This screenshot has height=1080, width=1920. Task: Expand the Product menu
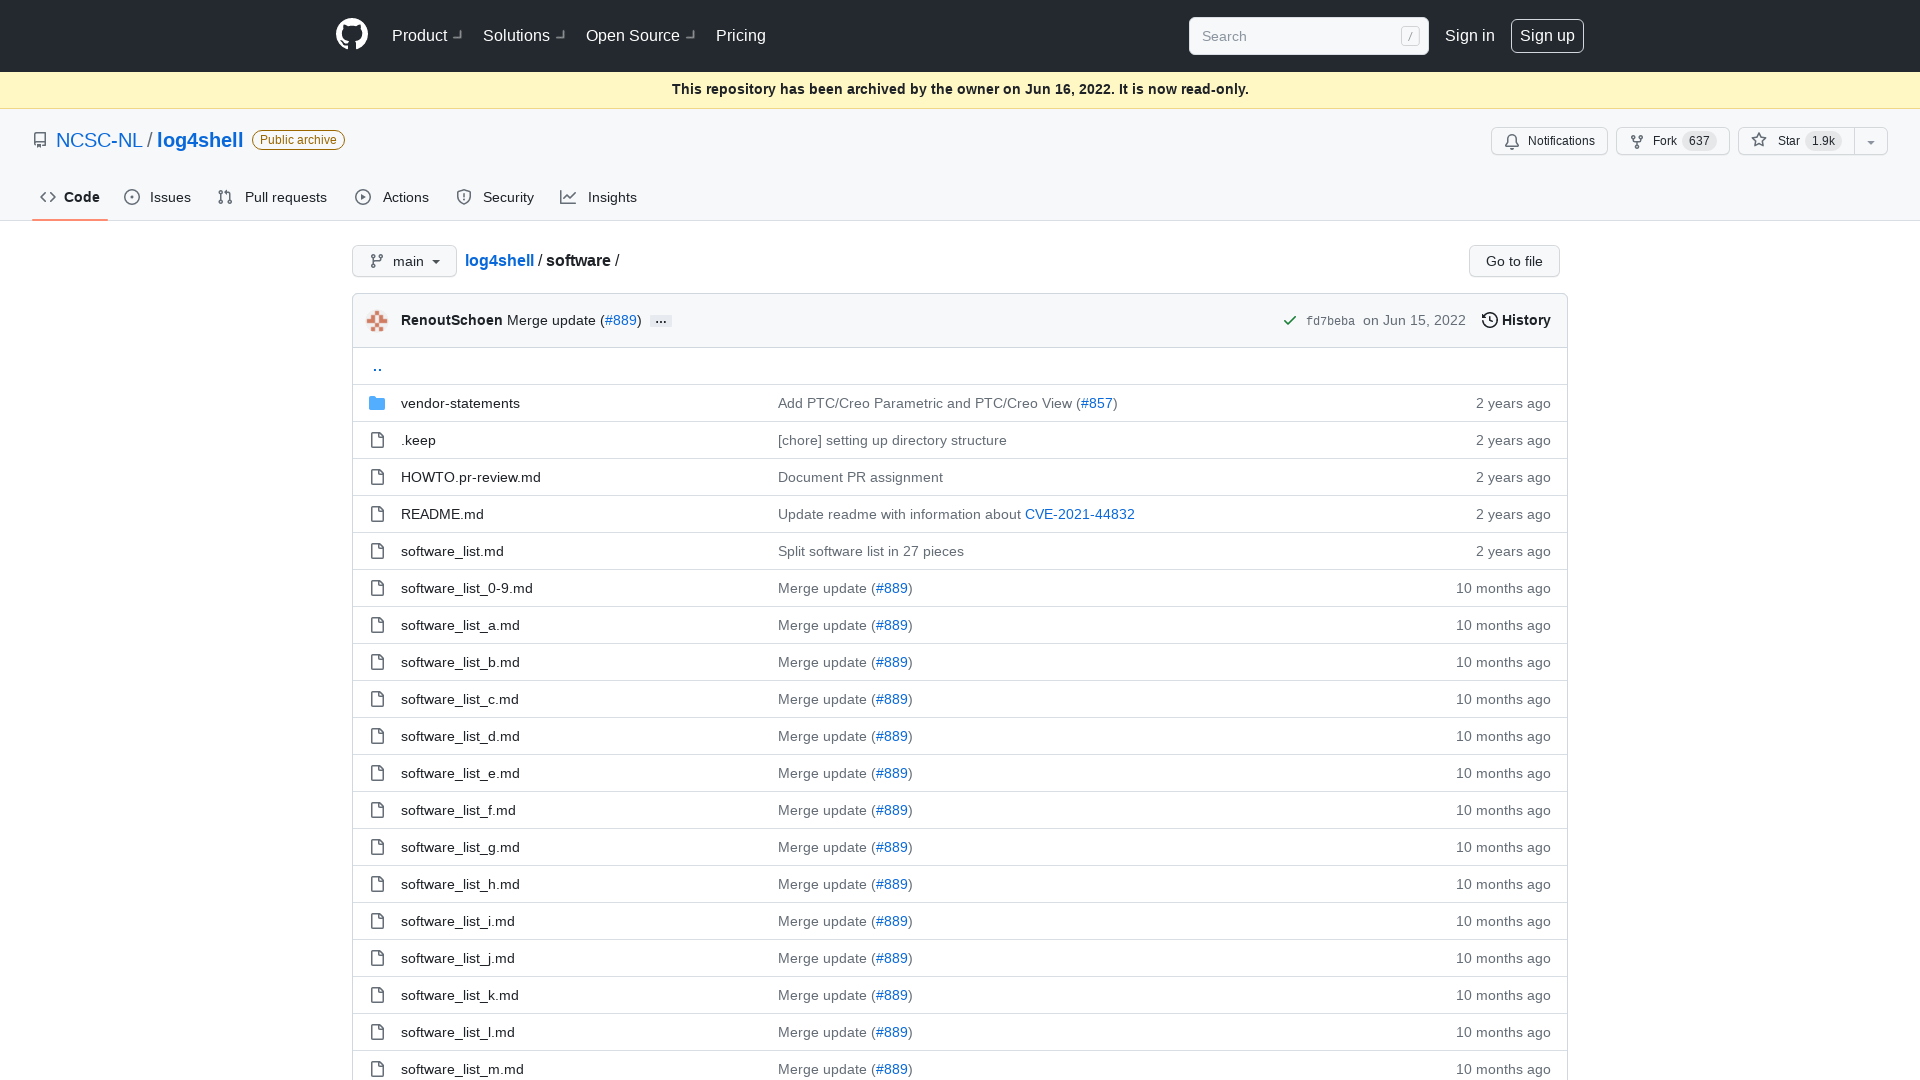point(427,36)
